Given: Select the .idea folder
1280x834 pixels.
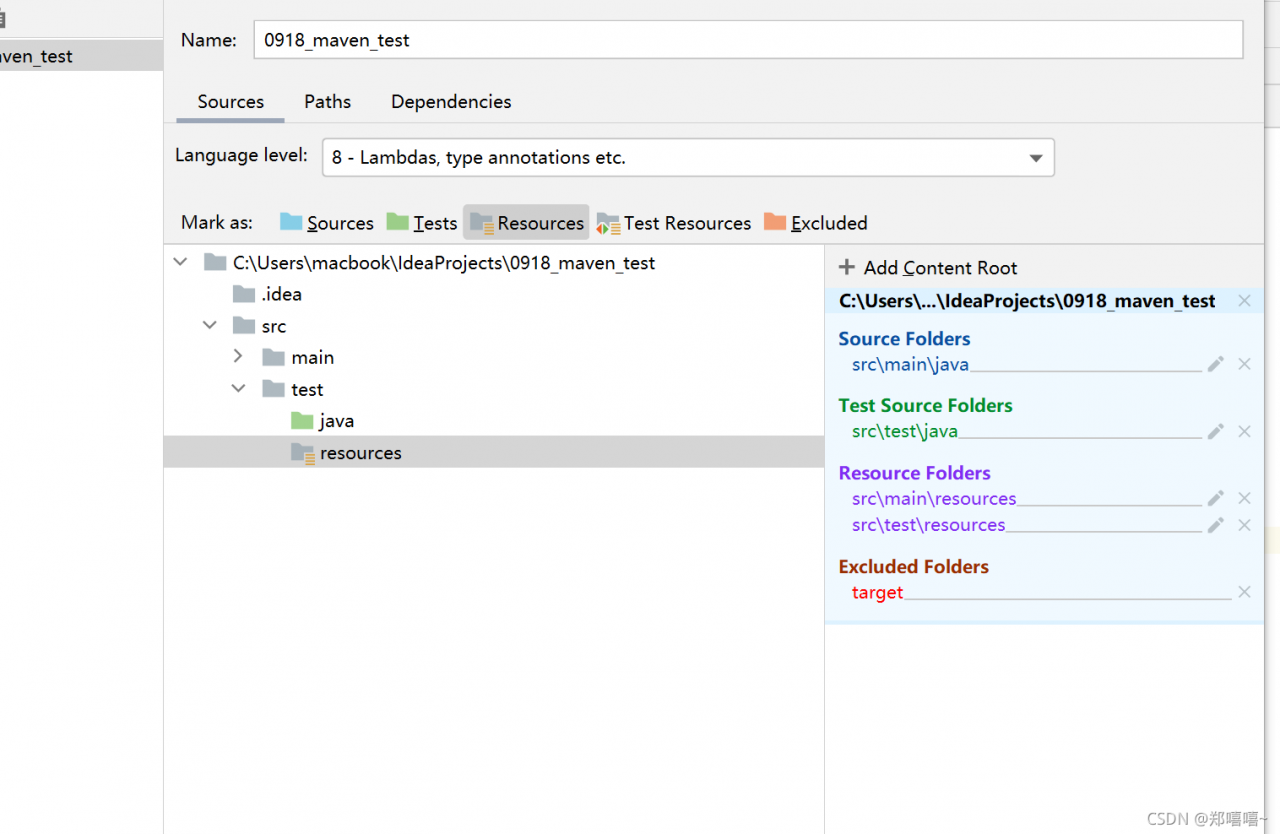Looking at the screenshot, I should tap(268, 294).
